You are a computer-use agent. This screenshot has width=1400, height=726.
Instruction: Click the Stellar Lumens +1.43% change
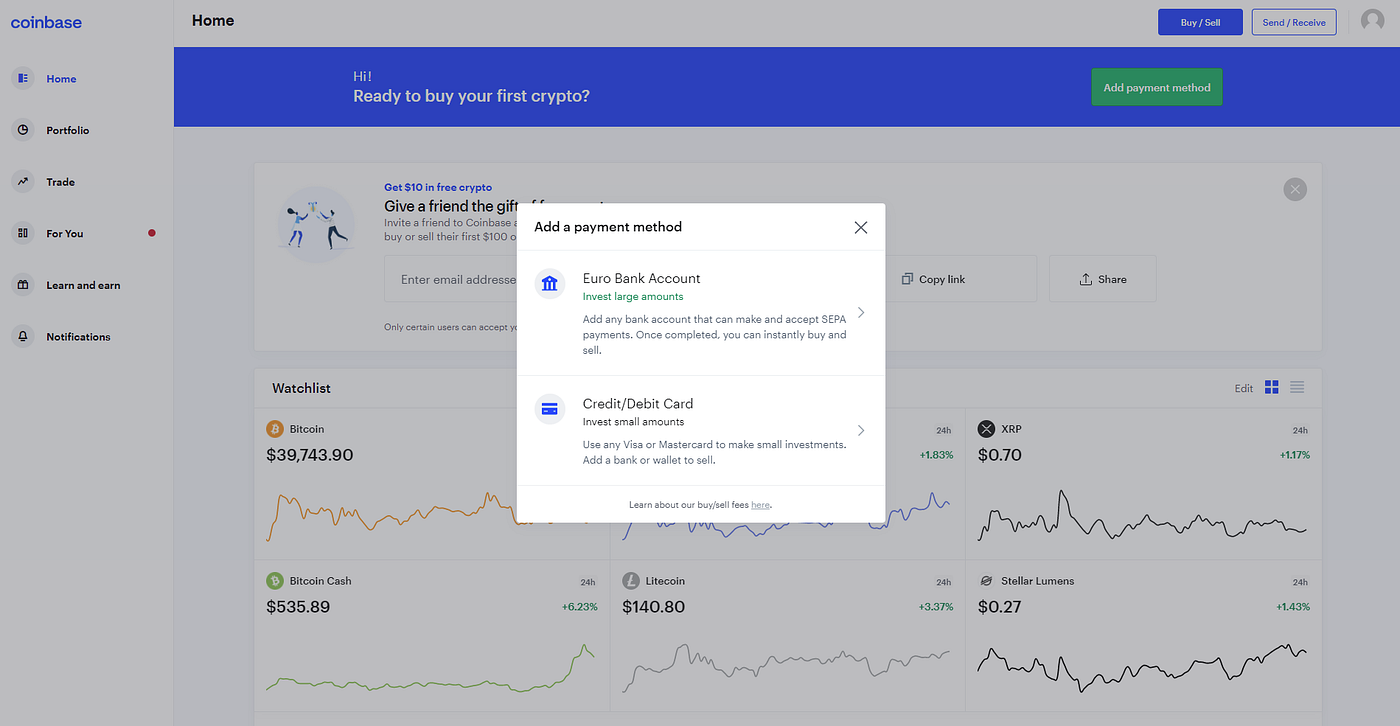(1293, 607)
